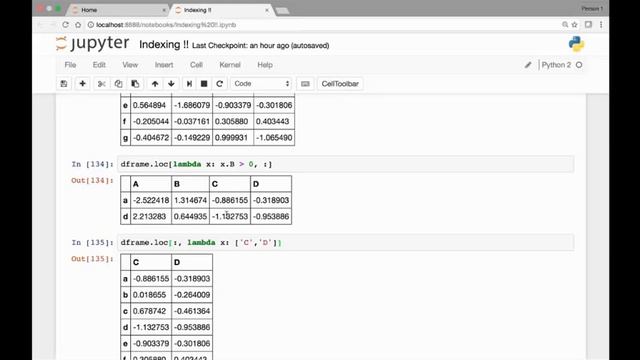Paste cells below icon
The width and height of the screenshot is (640, 360).
(x=135, y=84)
